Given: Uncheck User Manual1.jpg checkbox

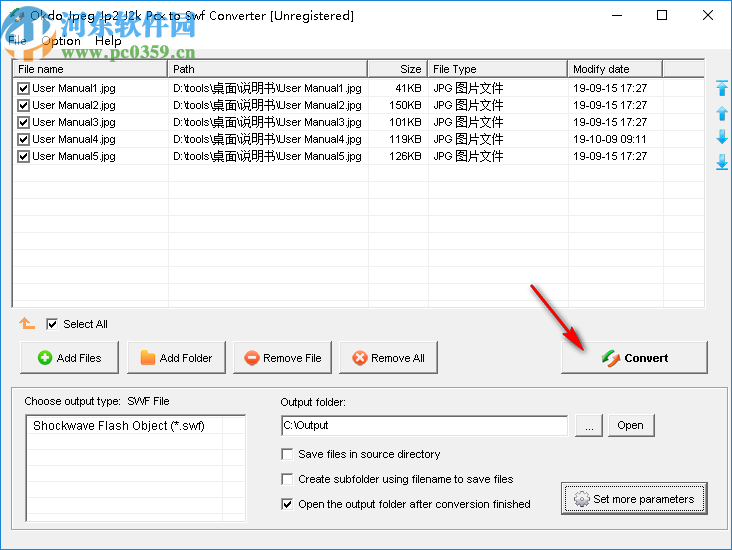Looking at the screenshot, I should [23, 88].
